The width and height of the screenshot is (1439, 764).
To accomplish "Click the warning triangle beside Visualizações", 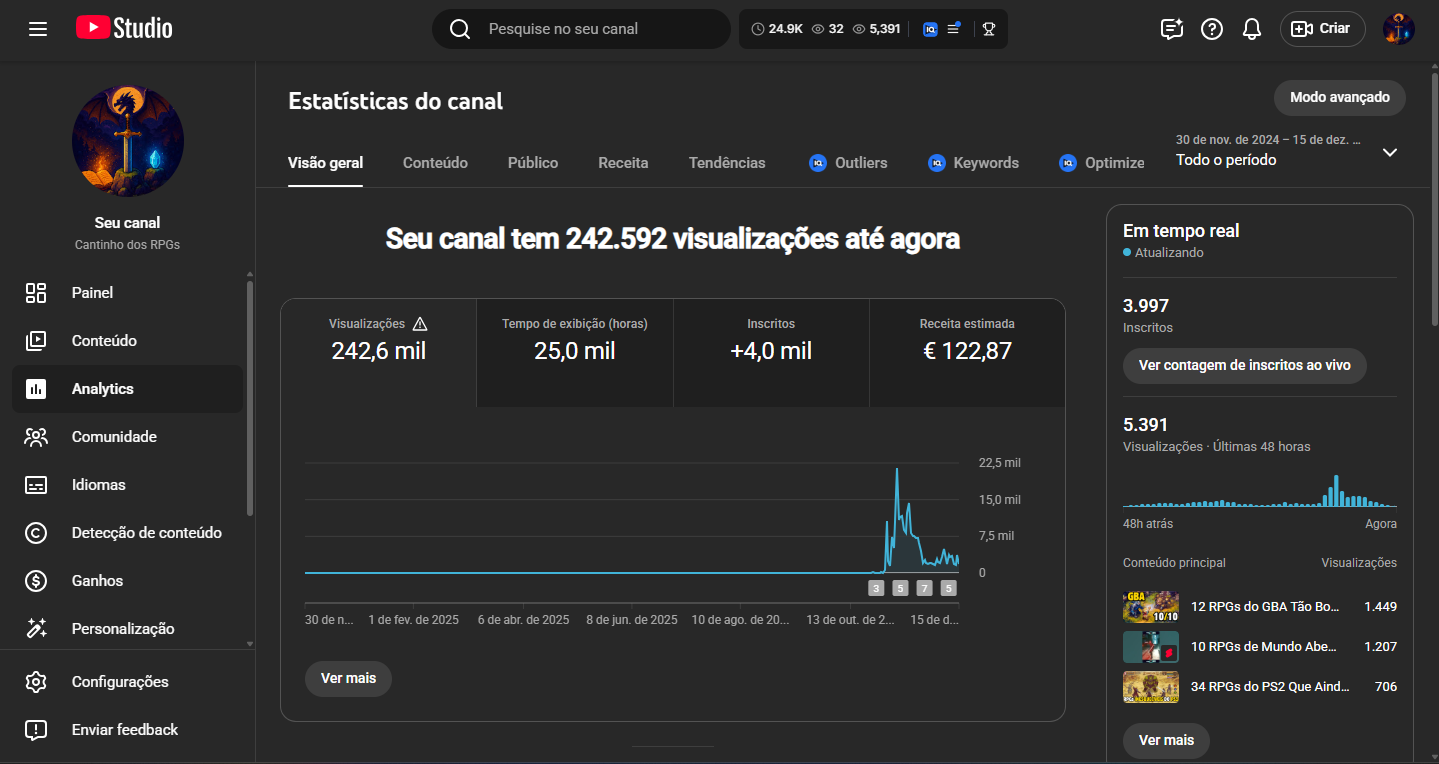I will click(420, 323).
